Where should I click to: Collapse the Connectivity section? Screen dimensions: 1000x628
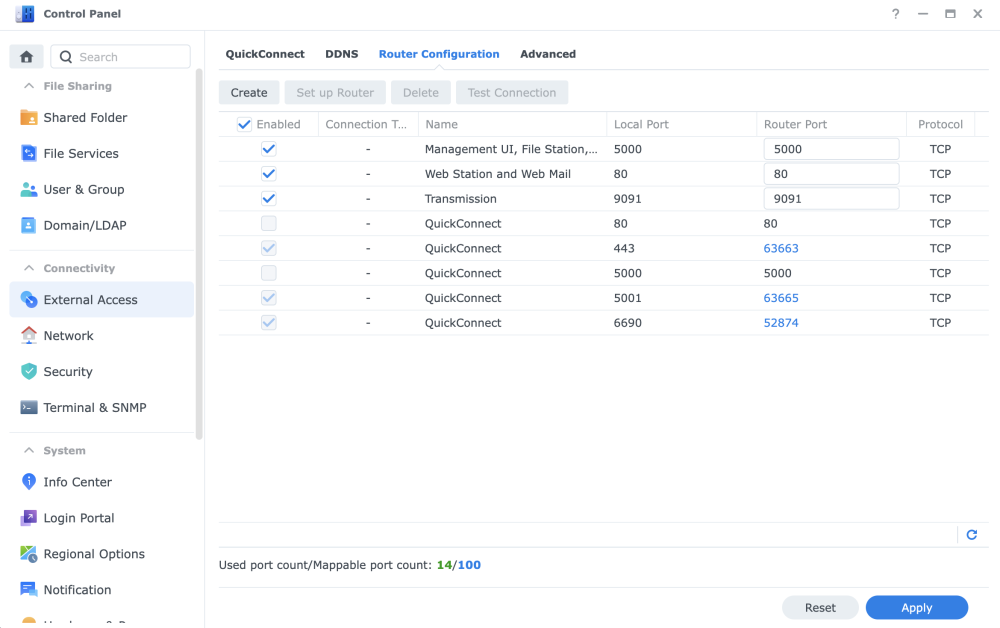[28, 269]
